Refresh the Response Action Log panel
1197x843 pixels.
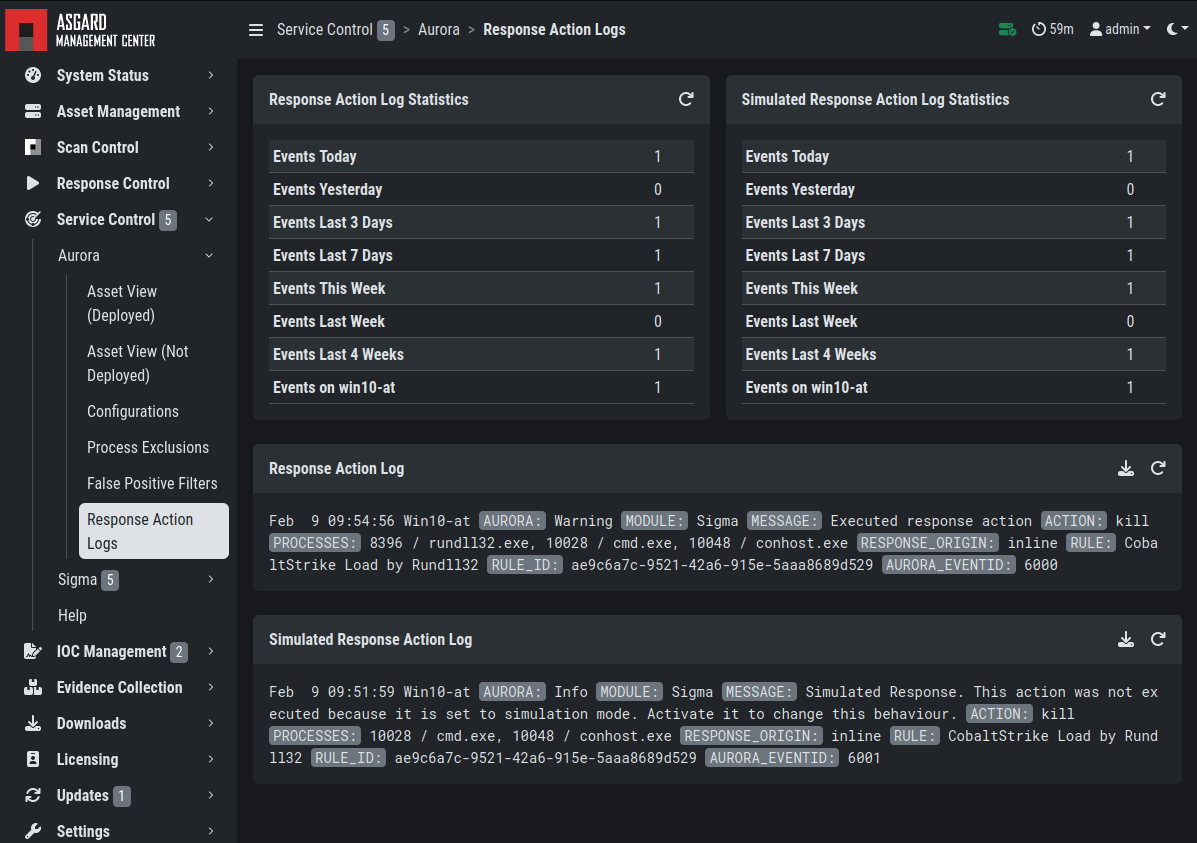tap(1158, 468)
